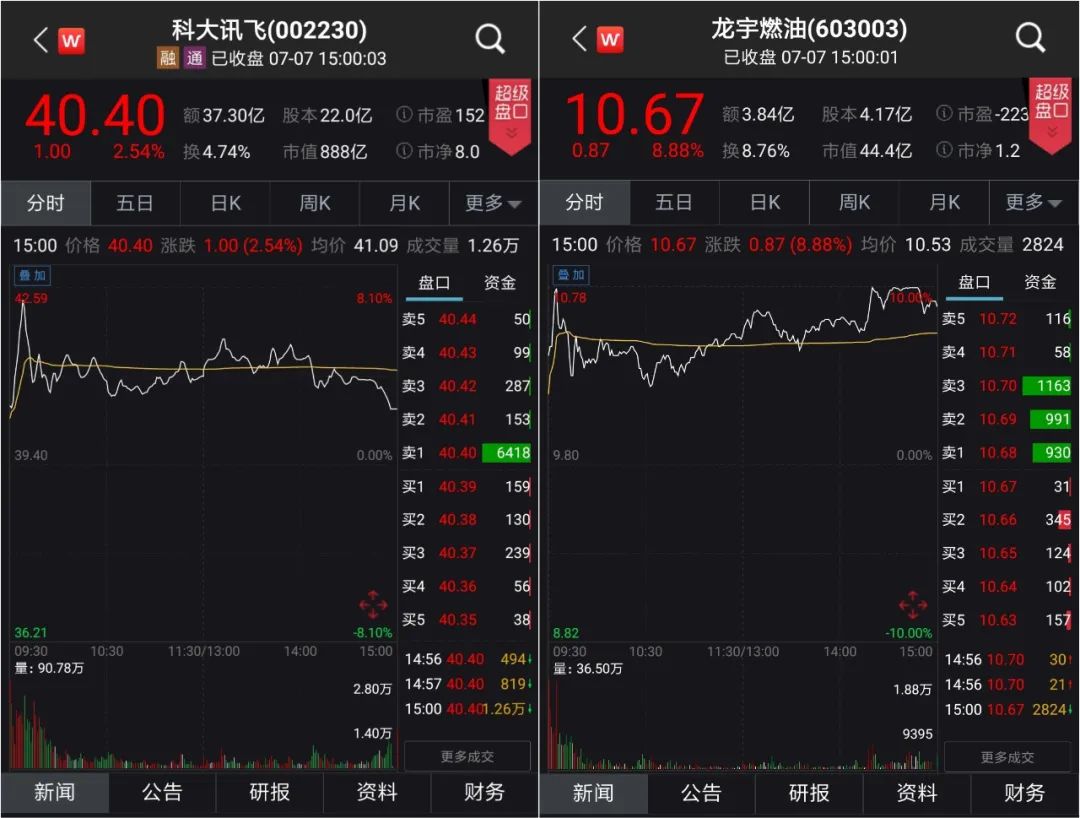
Task: Click the info icon beside 市净 8.0
Action: [x=404, y=150]
